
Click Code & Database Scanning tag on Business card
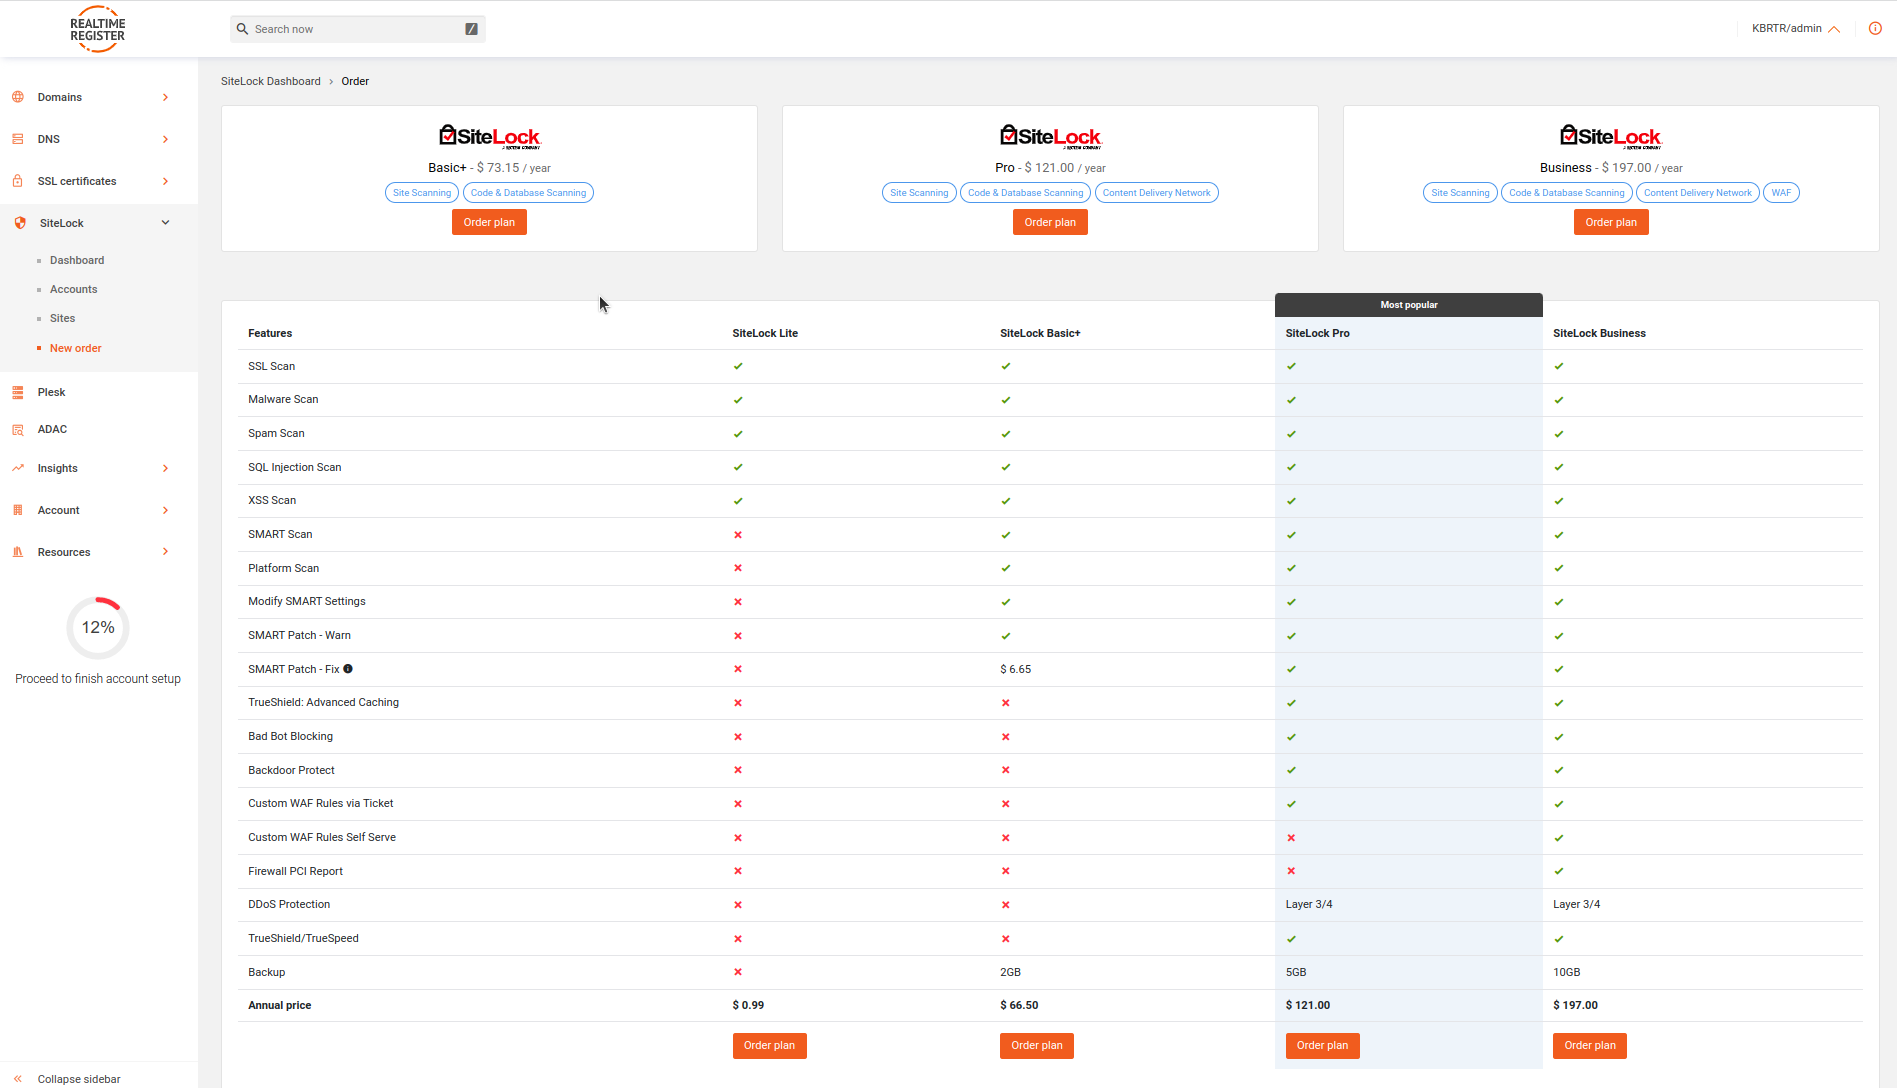(x=1567, y=193)
